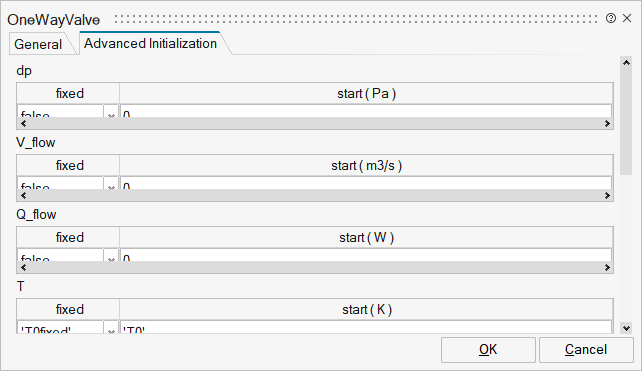Click the T start (K) input field
Viewport: 642px width, 371px height.
point(366,327)
